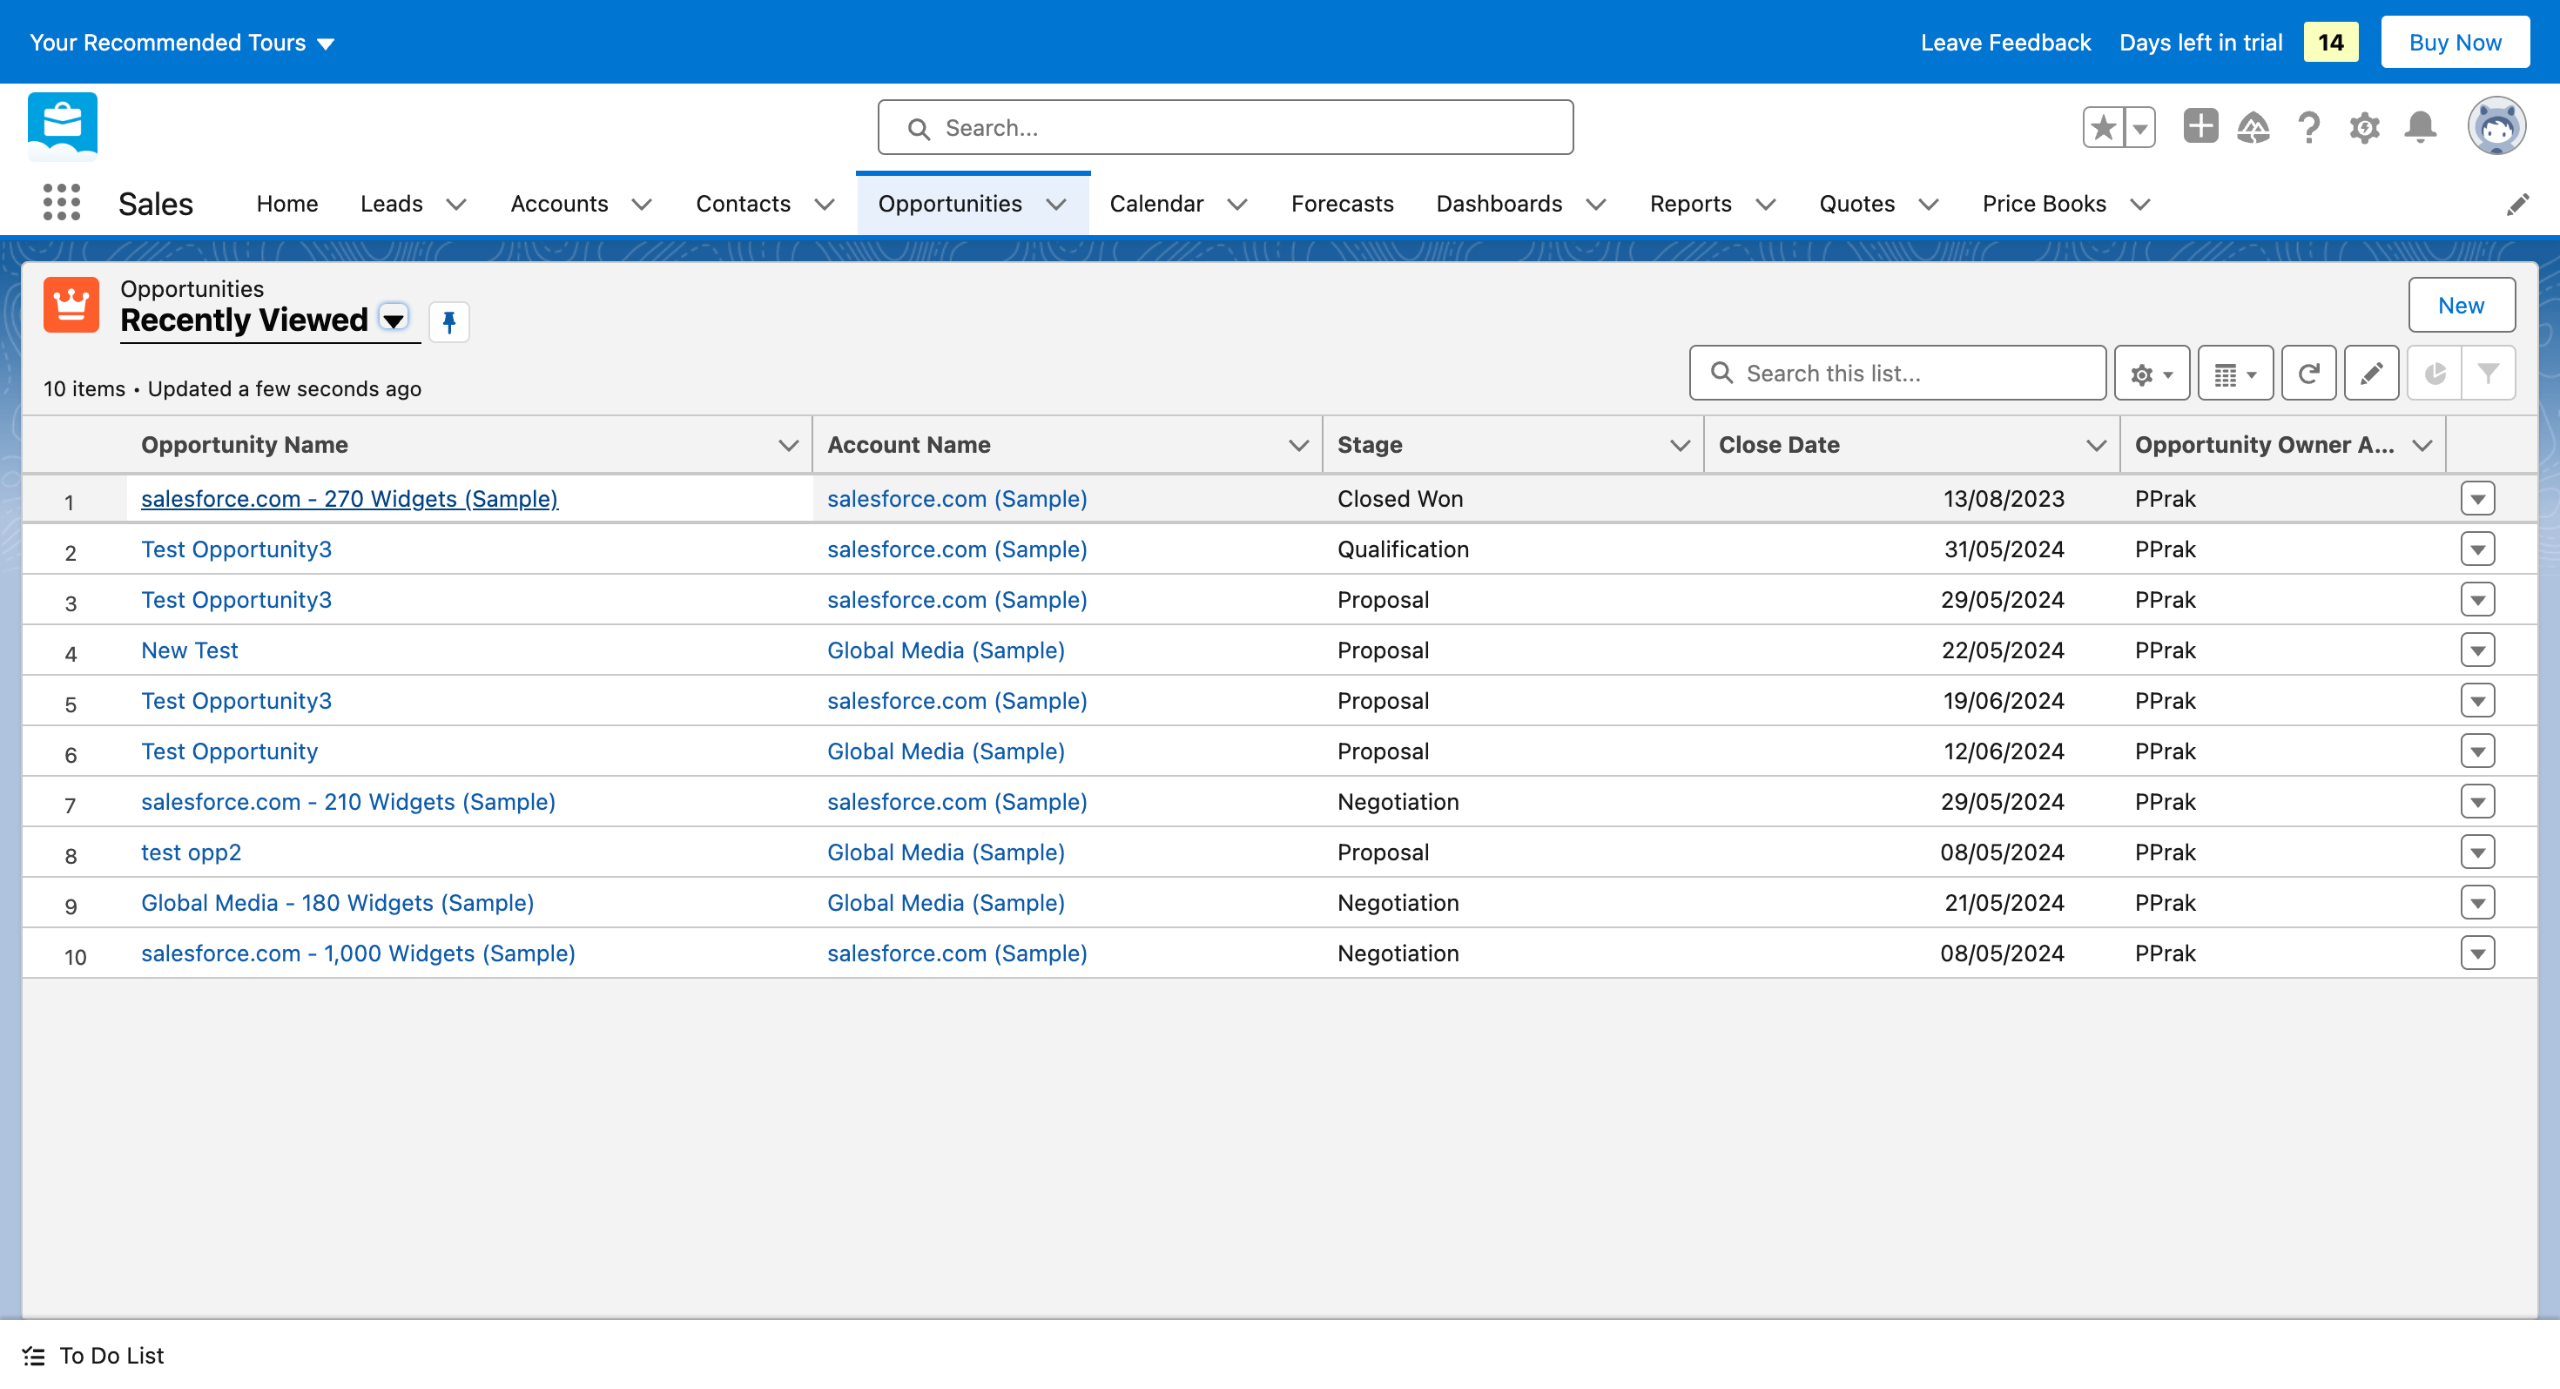Open the Notifications bell

pos(2421,128)
